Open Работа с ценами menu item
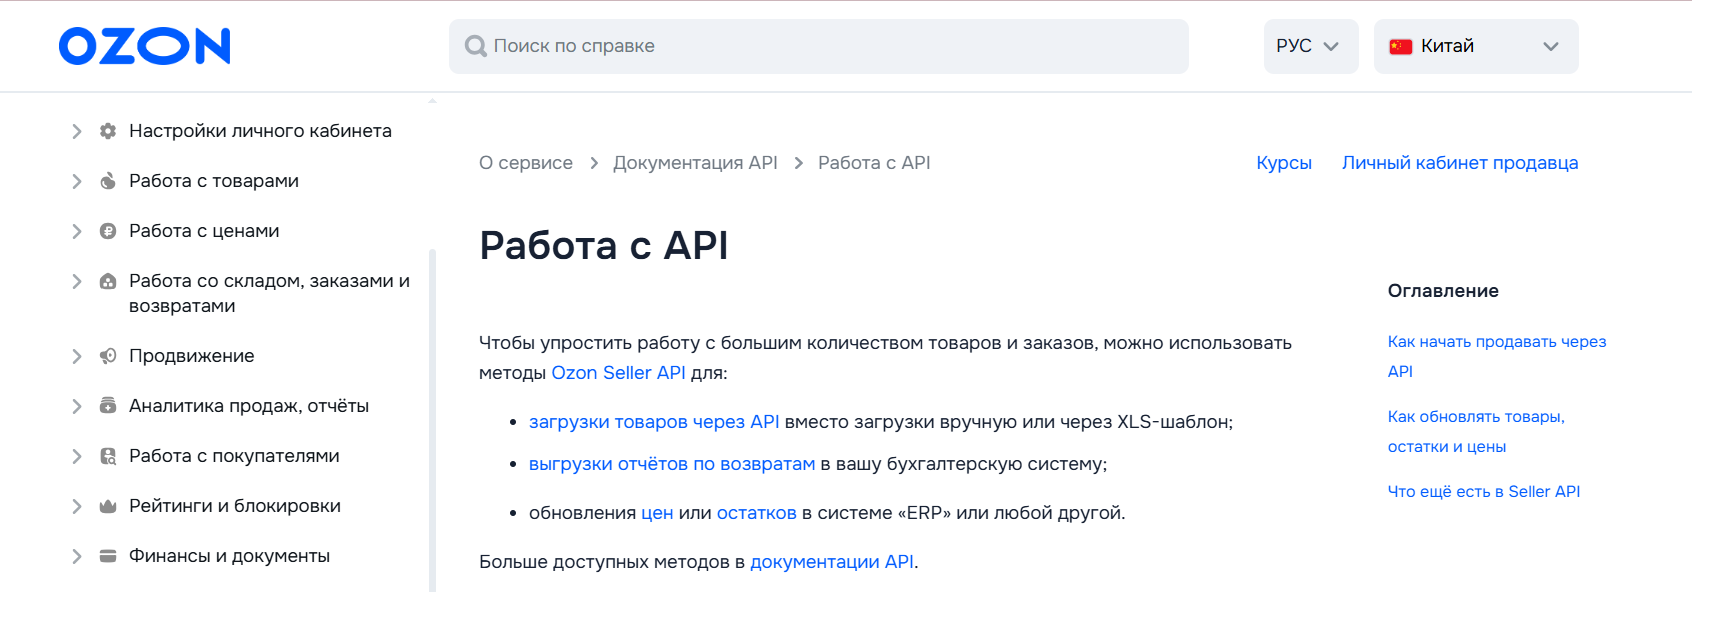The image size is (1732, 628). [204, 231]
